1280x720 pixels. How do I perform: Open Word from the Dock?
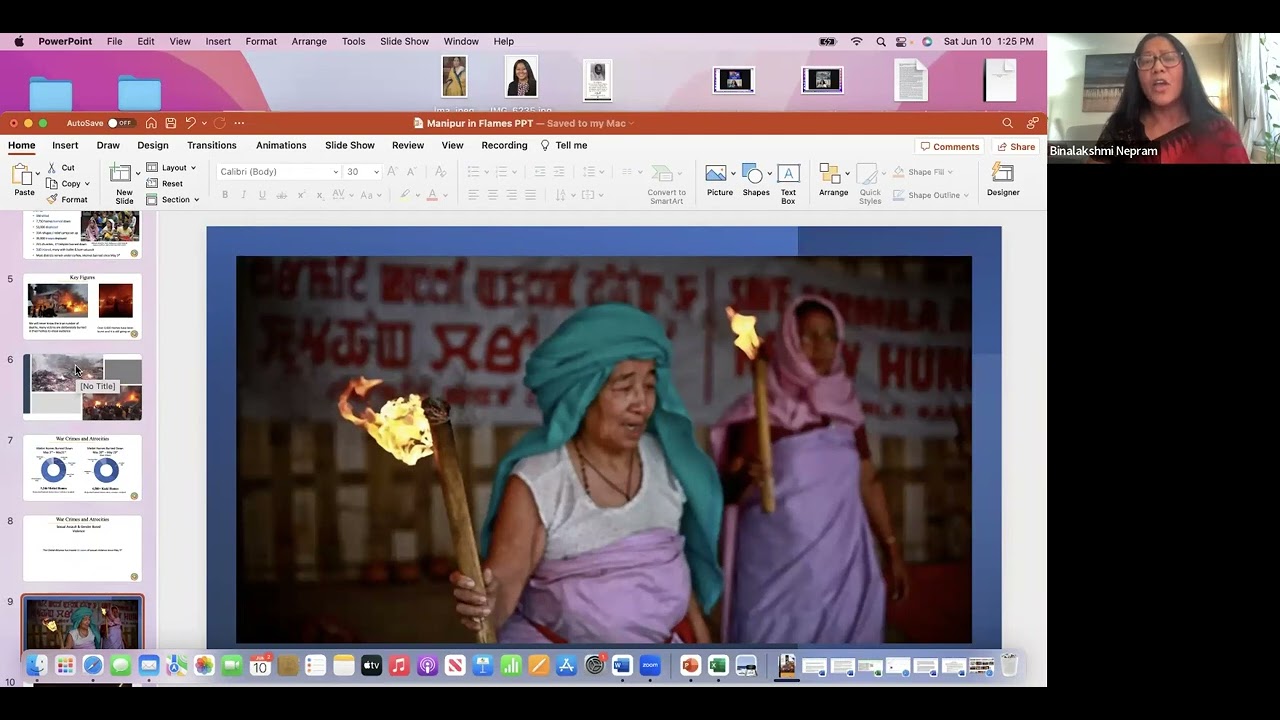click(622, 665)
